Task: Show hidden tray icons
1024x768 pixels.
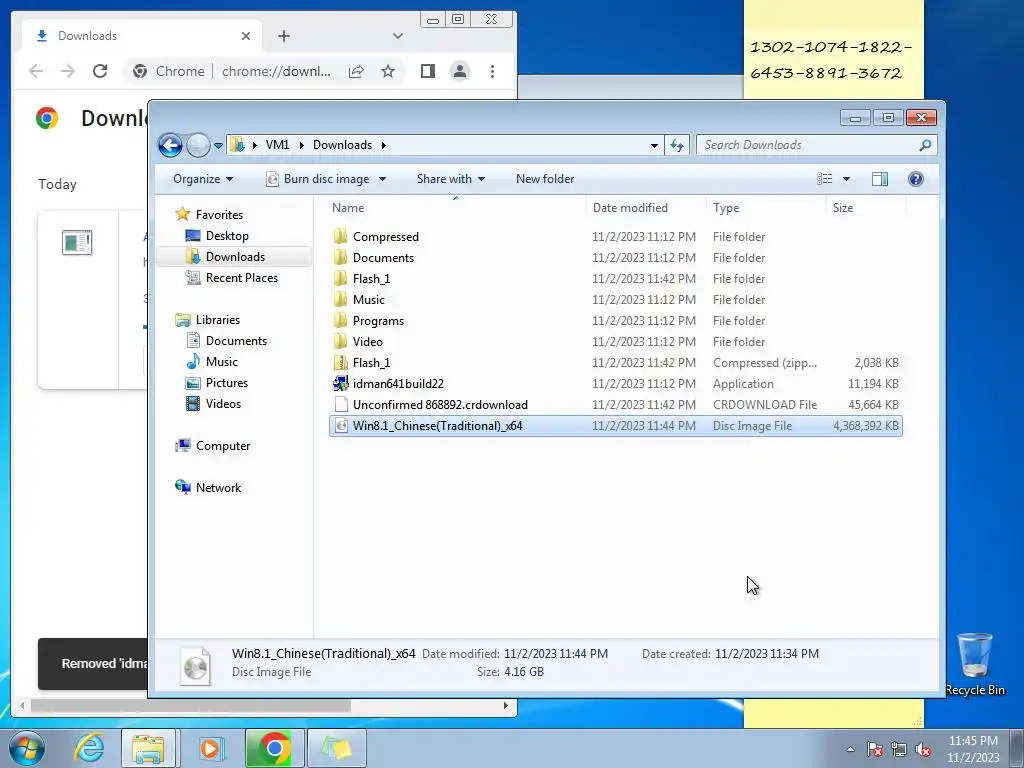Action: pyautogui.click(x=850, y=749)
